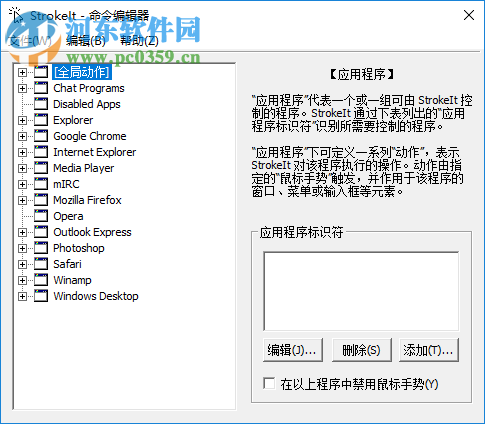The width and height of the screenshot is (485, 424).
Task: Click the window icon beside Windows Desktop
Action: [41, 296]
